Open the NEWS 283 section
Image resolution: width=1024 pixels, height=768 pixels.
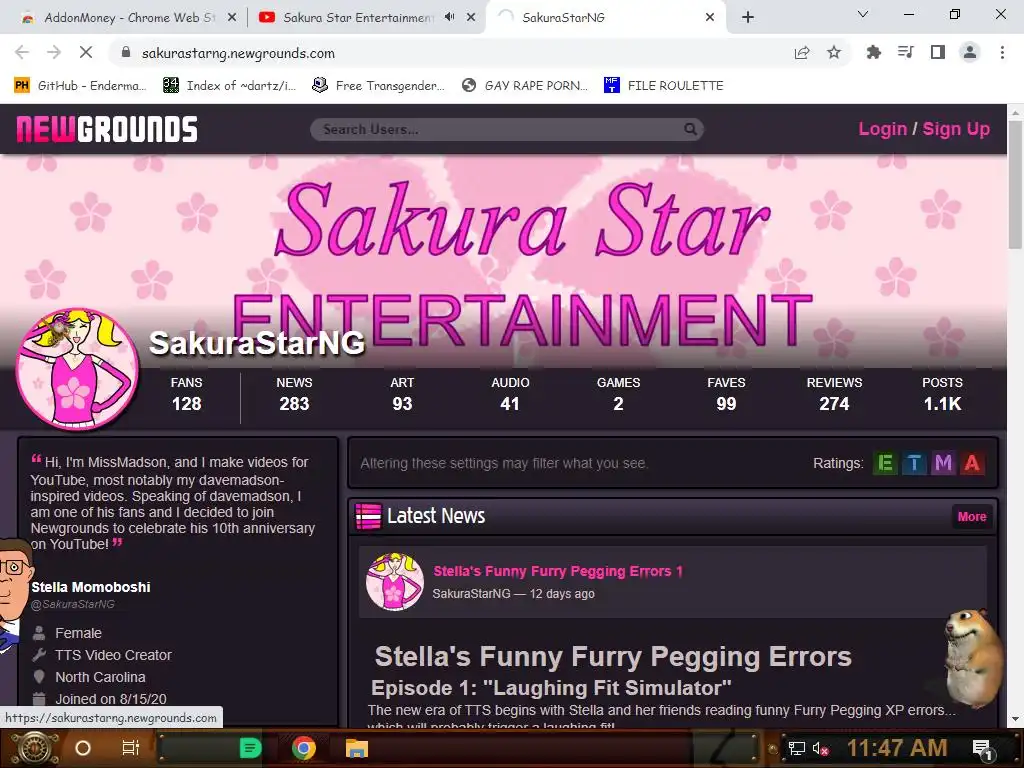click(x=294, y=394)
